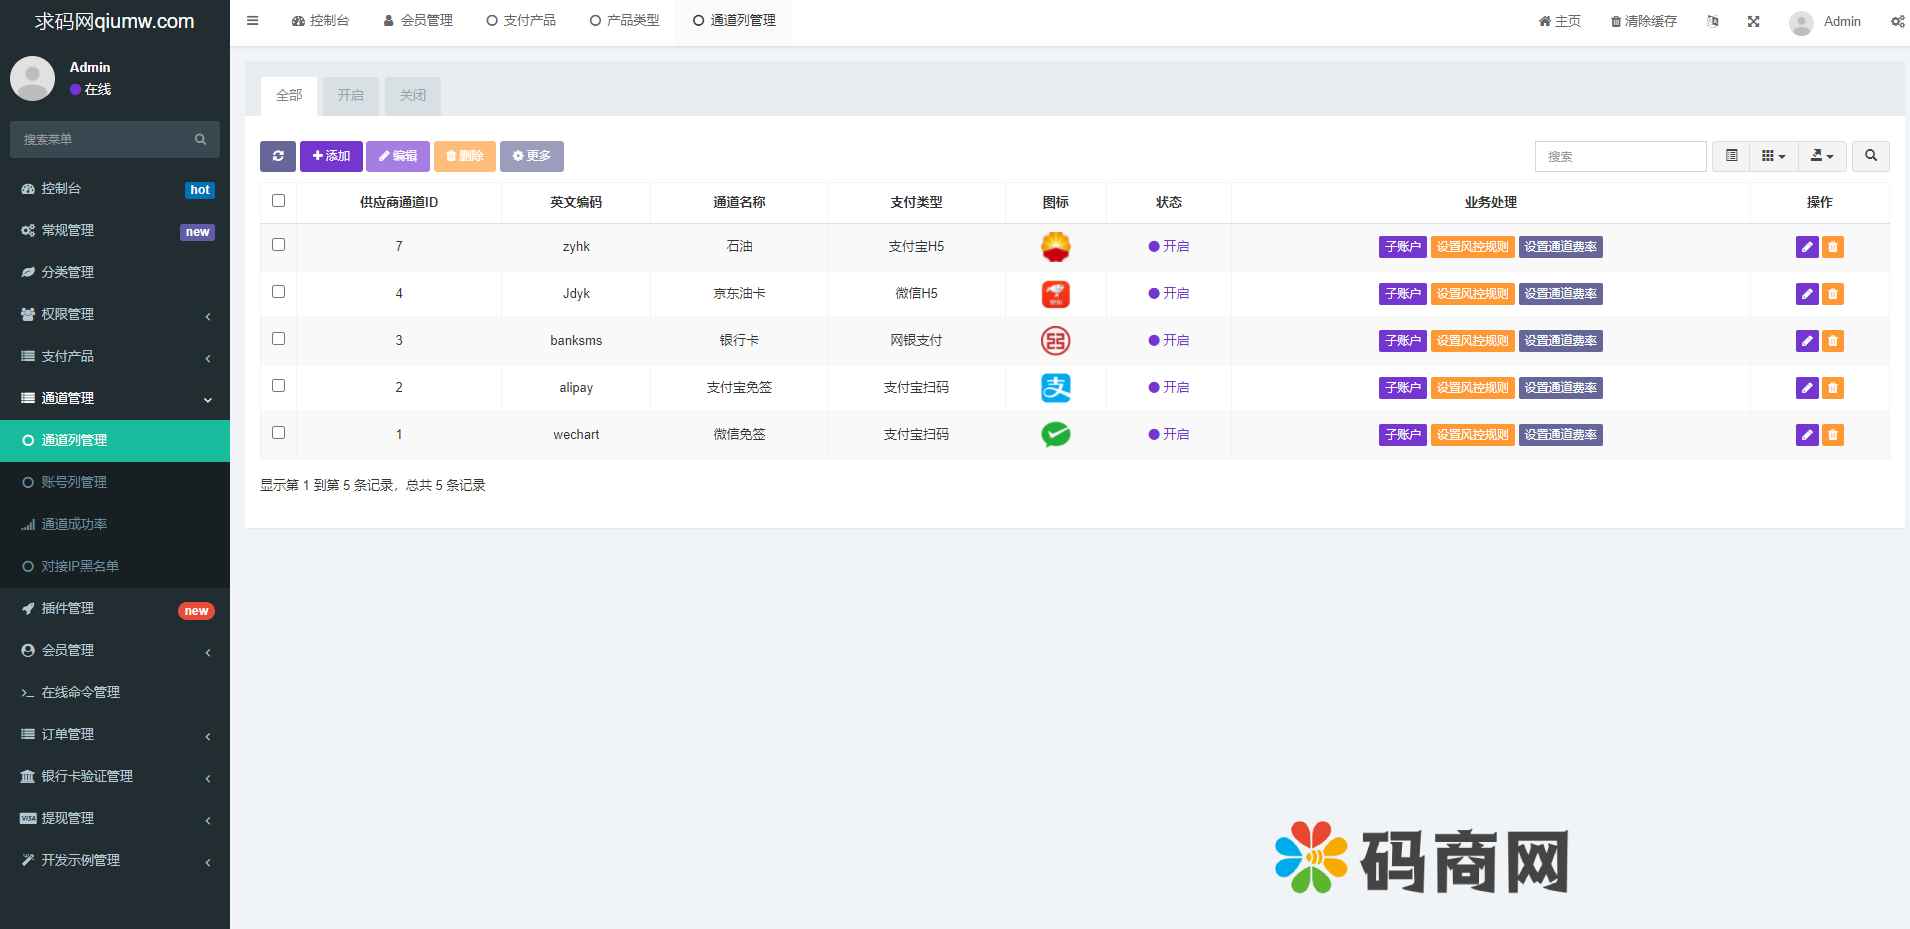Expand the 权限管理 sidebar menu

115,314
